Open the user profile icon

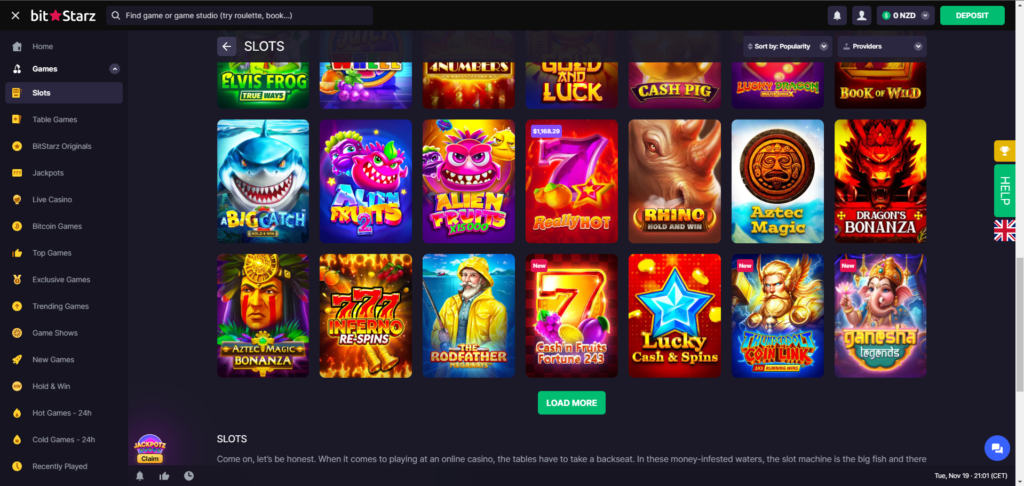(x=862, y=15)
